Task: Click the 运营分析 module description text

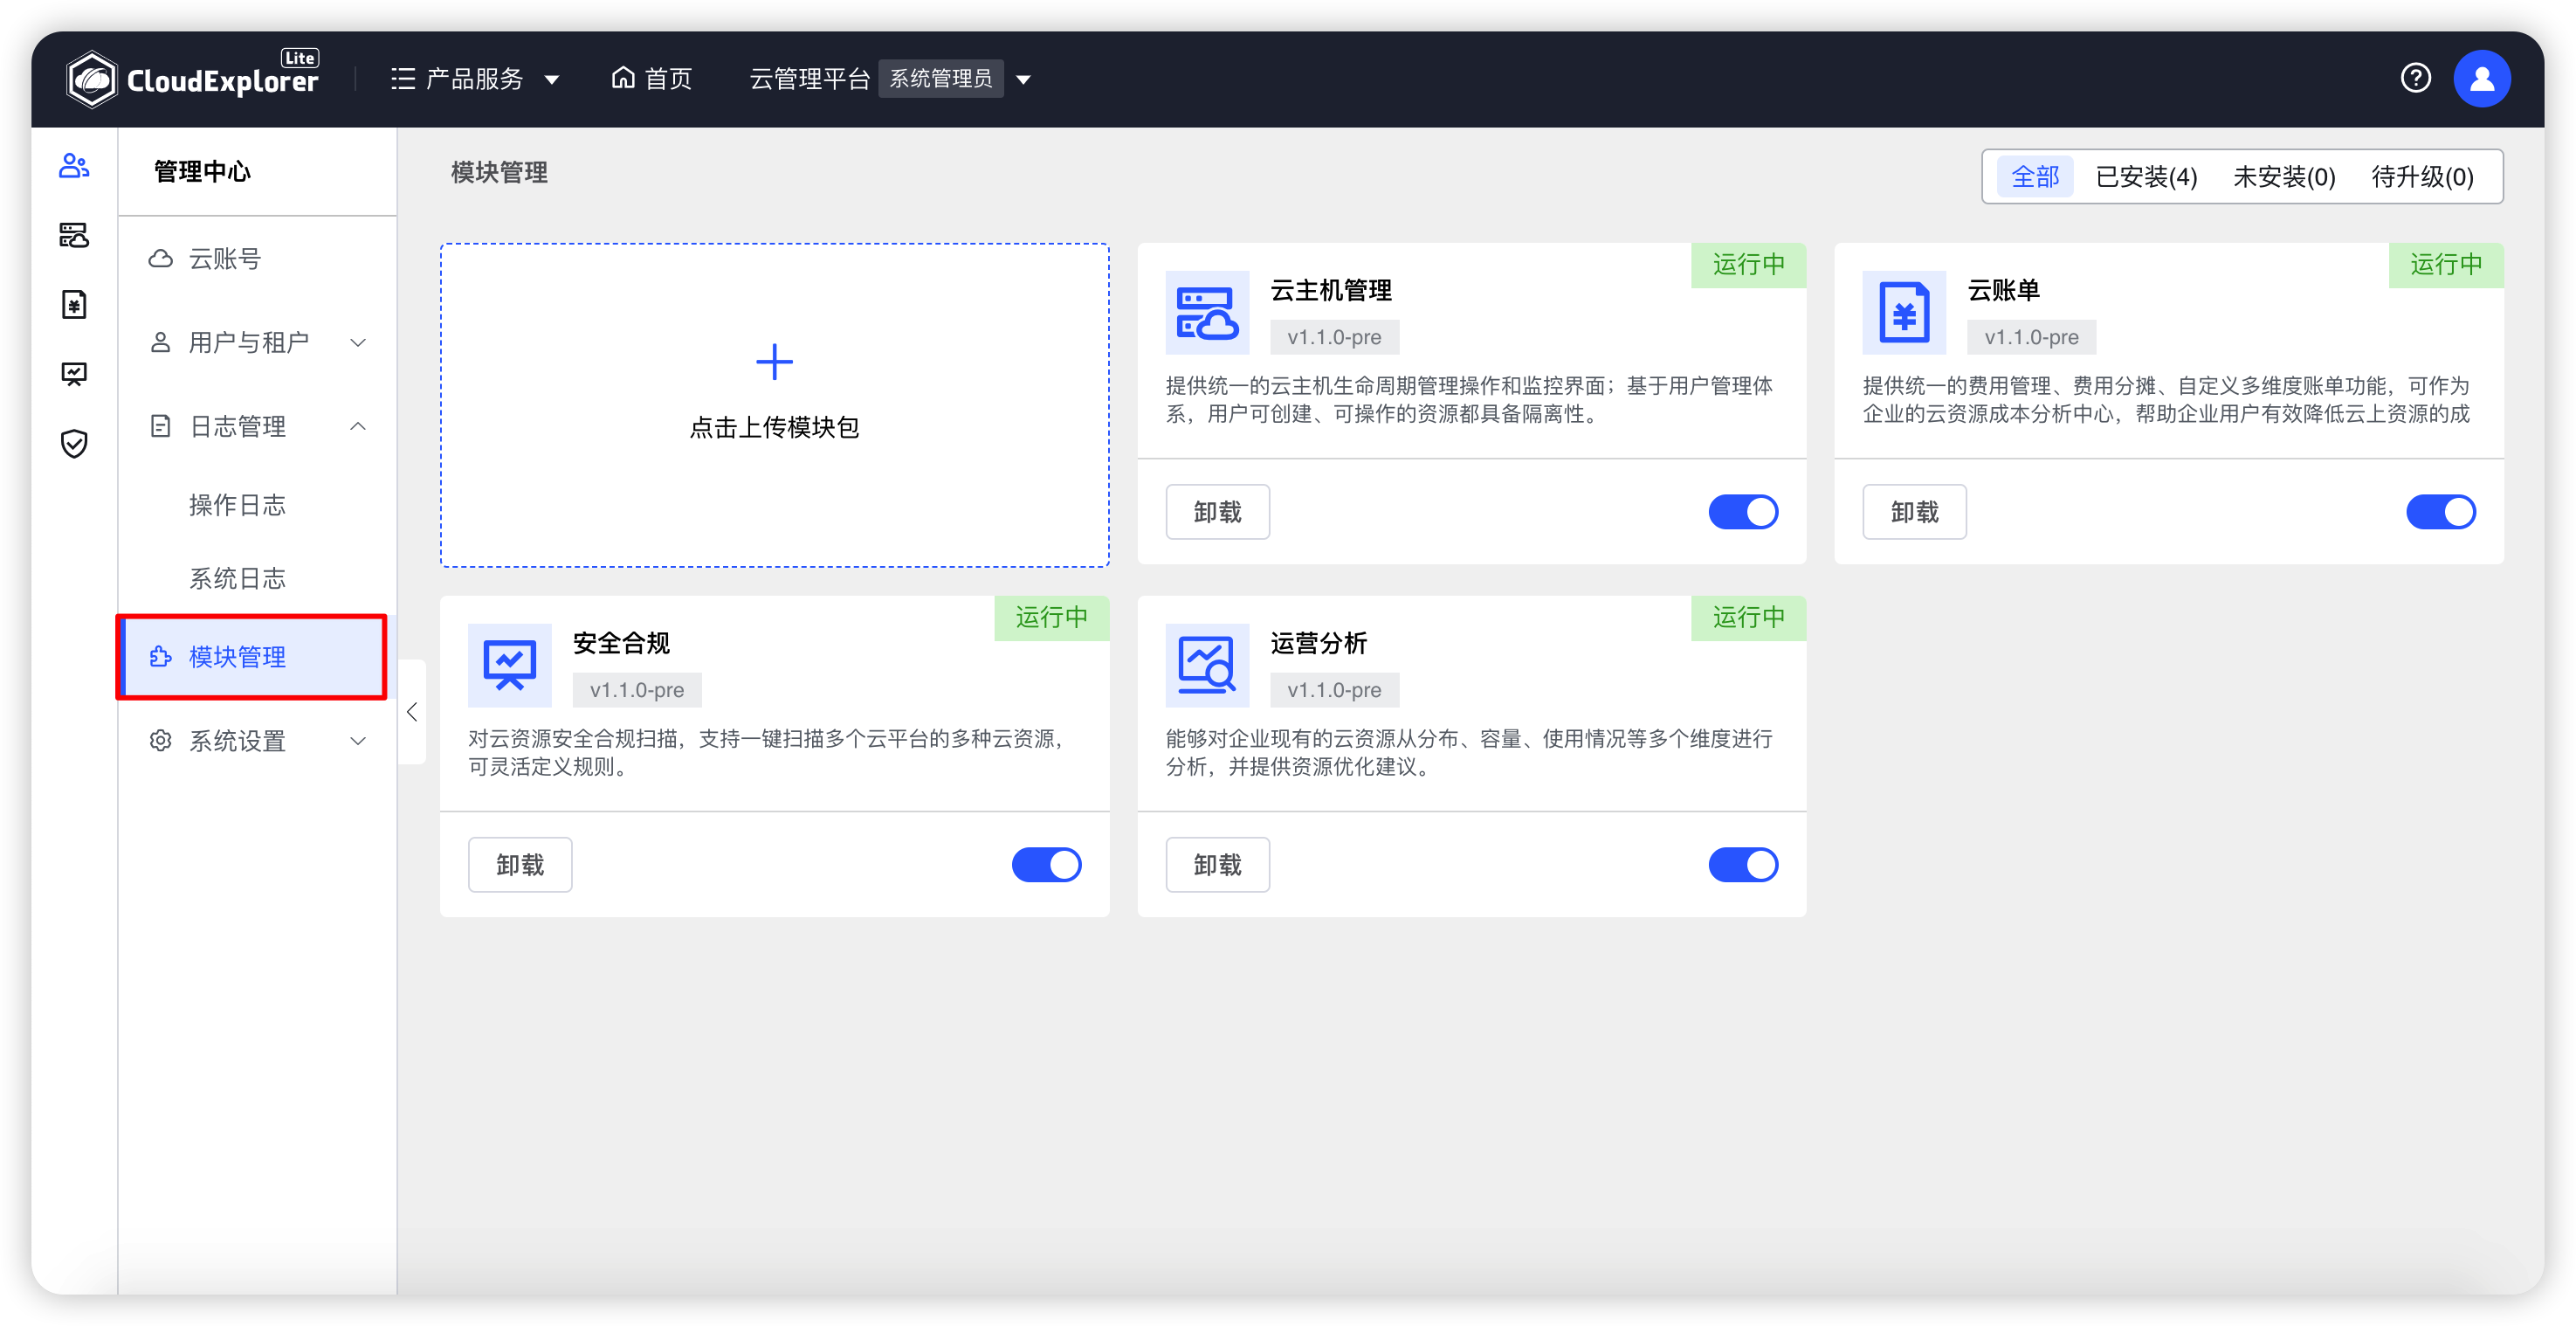Action: tap(1468, 752)
